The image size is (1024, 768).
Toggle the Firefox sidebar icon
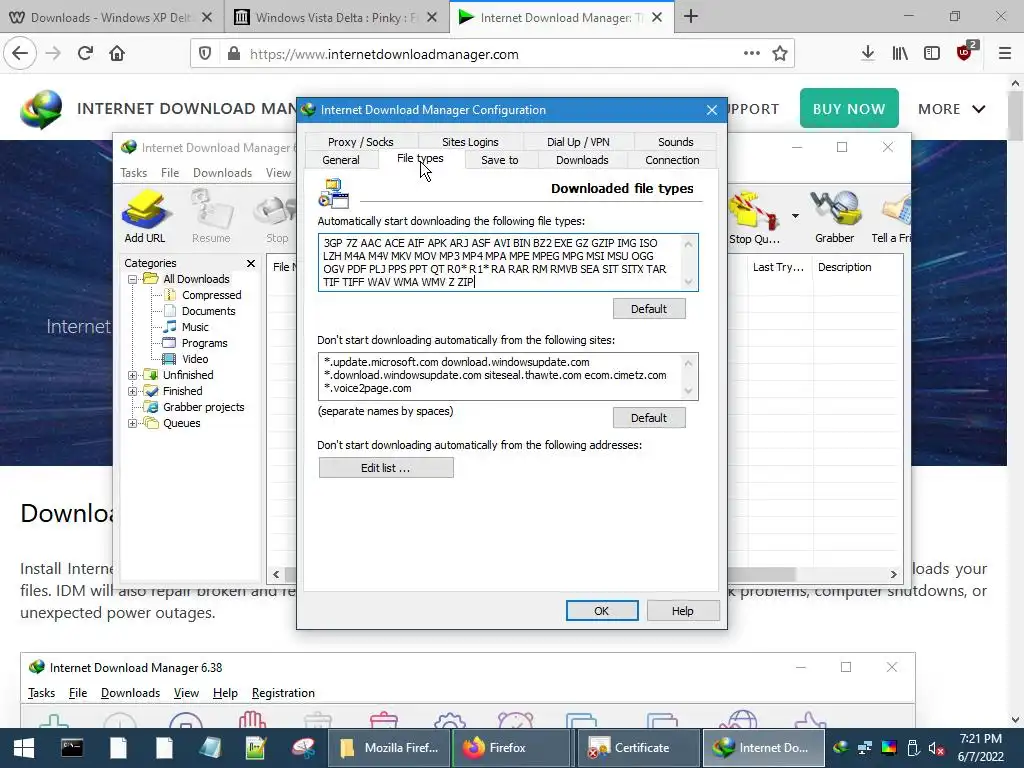click(x=932, y=54)
